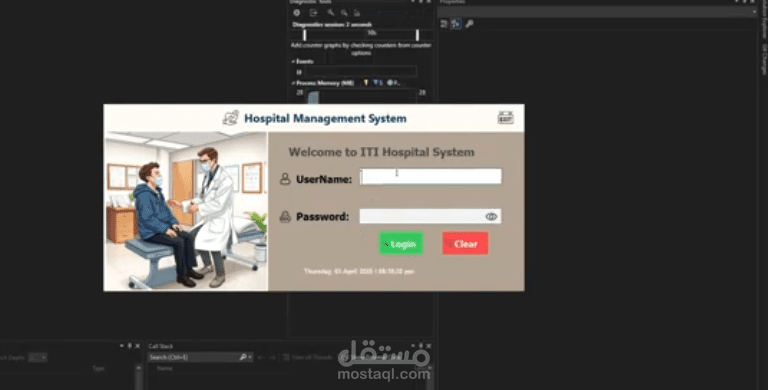Switch Properties panel to Categorized view
This screenshot has height=390, width=768.
pyautogui.click(x=444, y=24)
